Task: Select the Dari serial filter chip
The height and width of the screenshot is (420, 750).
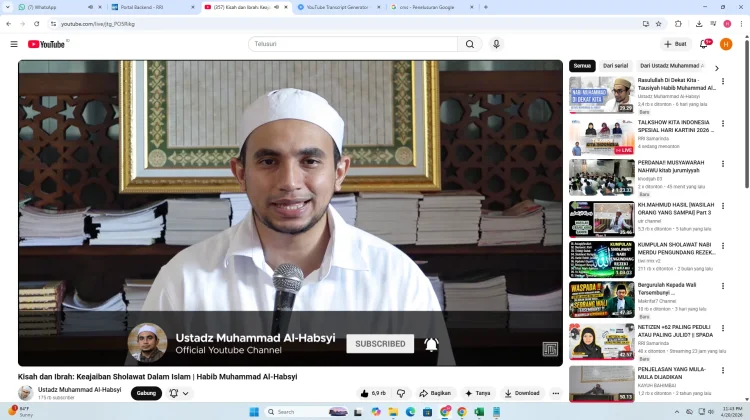Action: (x=615, y=66)
